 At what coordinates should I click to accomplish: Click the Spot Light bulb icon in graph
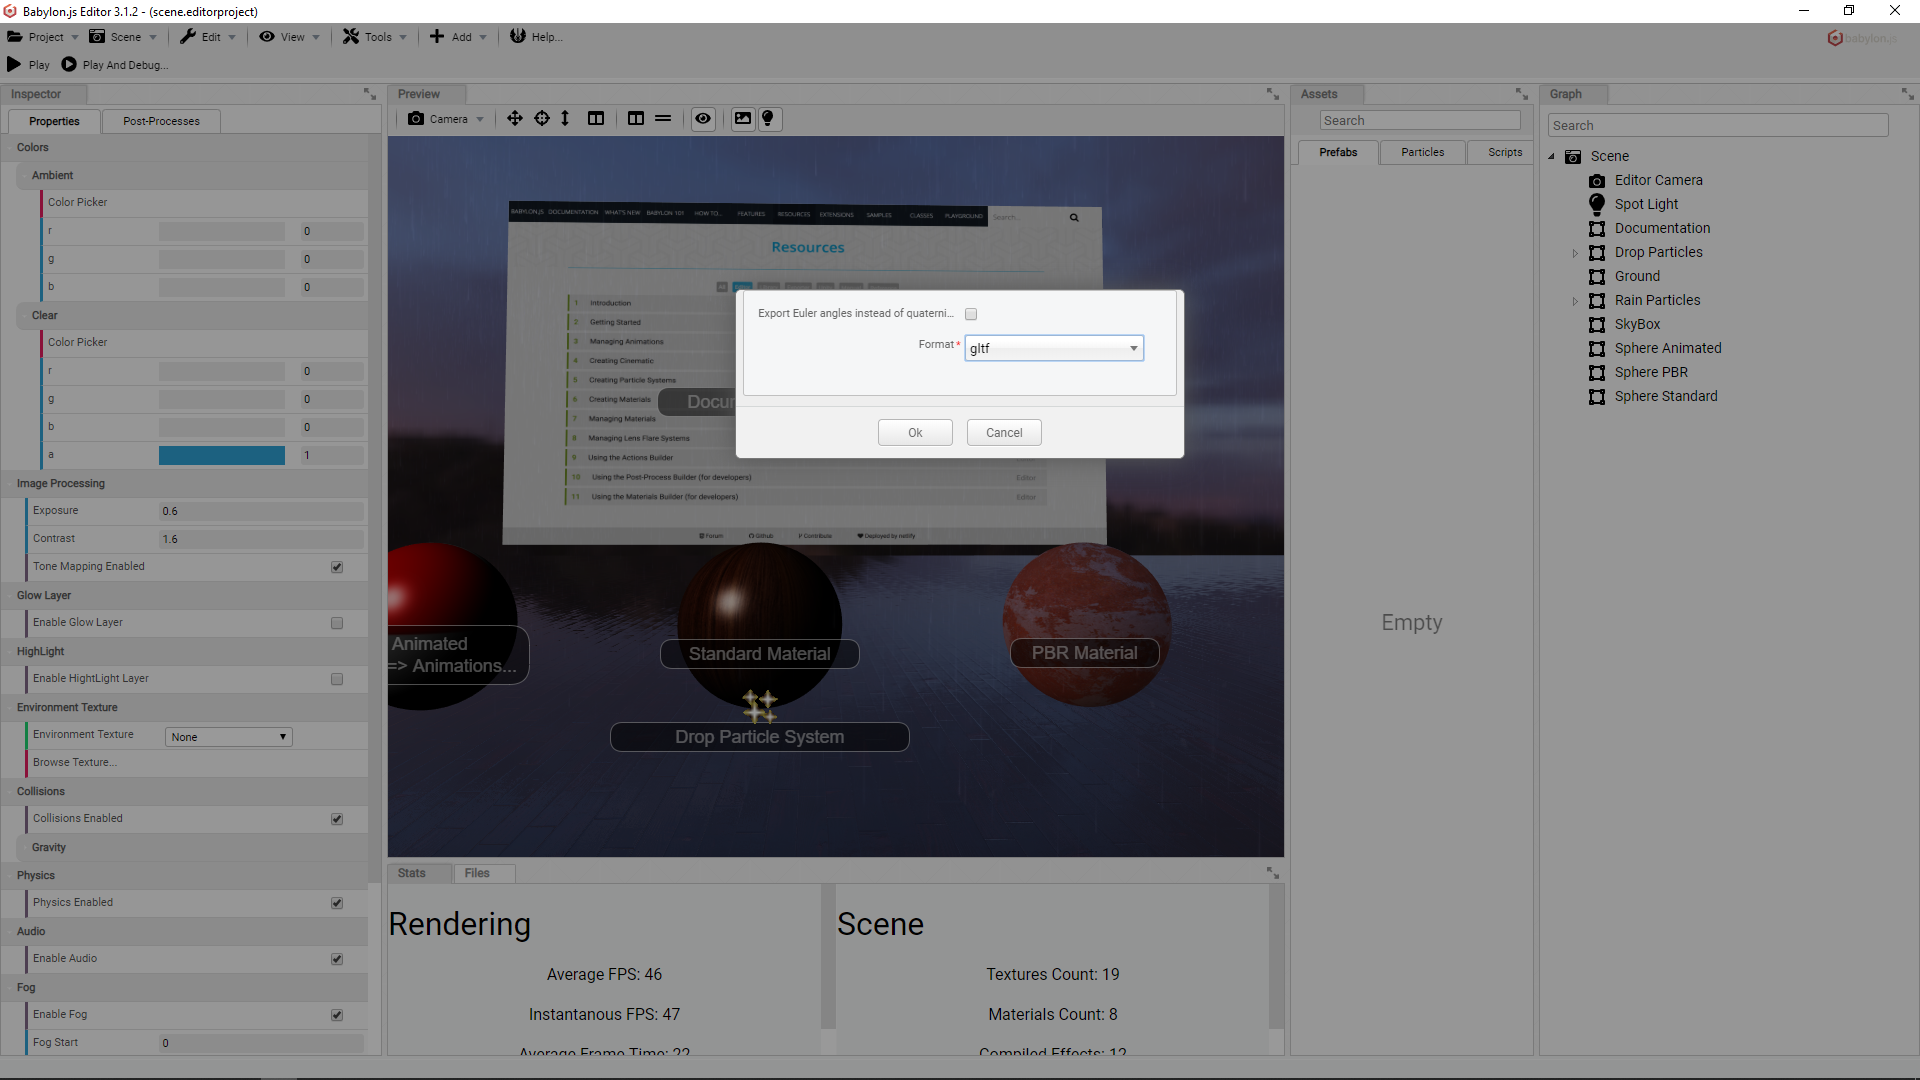1597,204
